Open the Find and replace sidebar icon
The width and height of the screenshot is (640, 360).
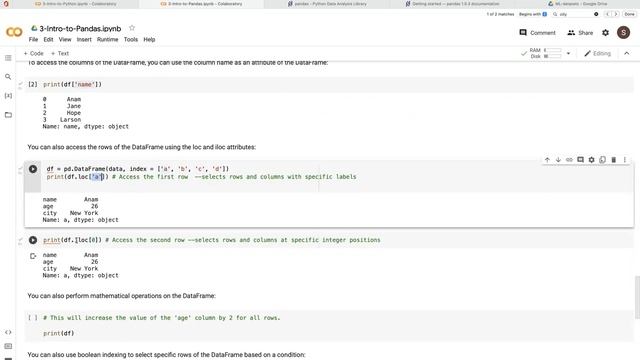pyautogui.click(x=8, y=77)
